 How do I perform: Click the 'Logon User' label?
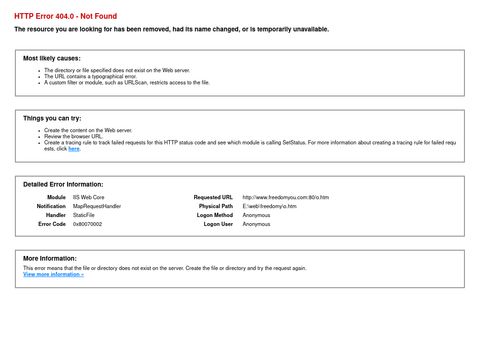[x=218, y=224]
